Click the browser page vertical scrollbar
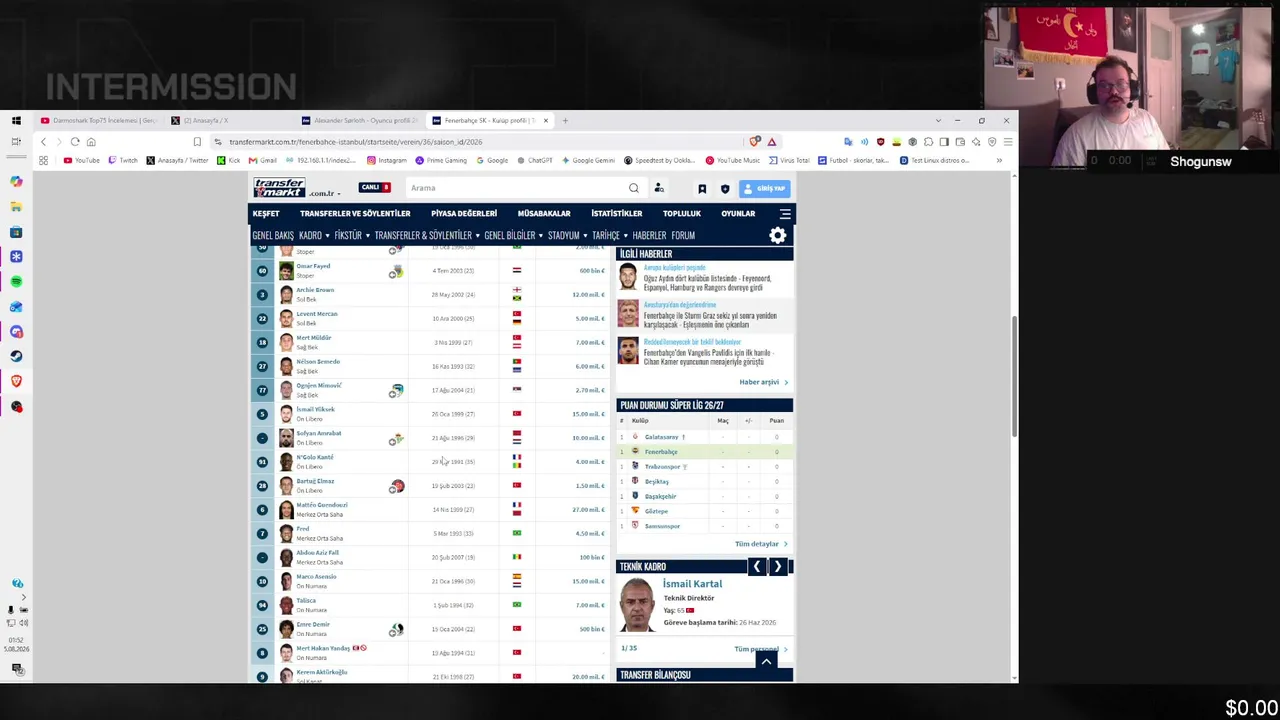 point(1014,375)
